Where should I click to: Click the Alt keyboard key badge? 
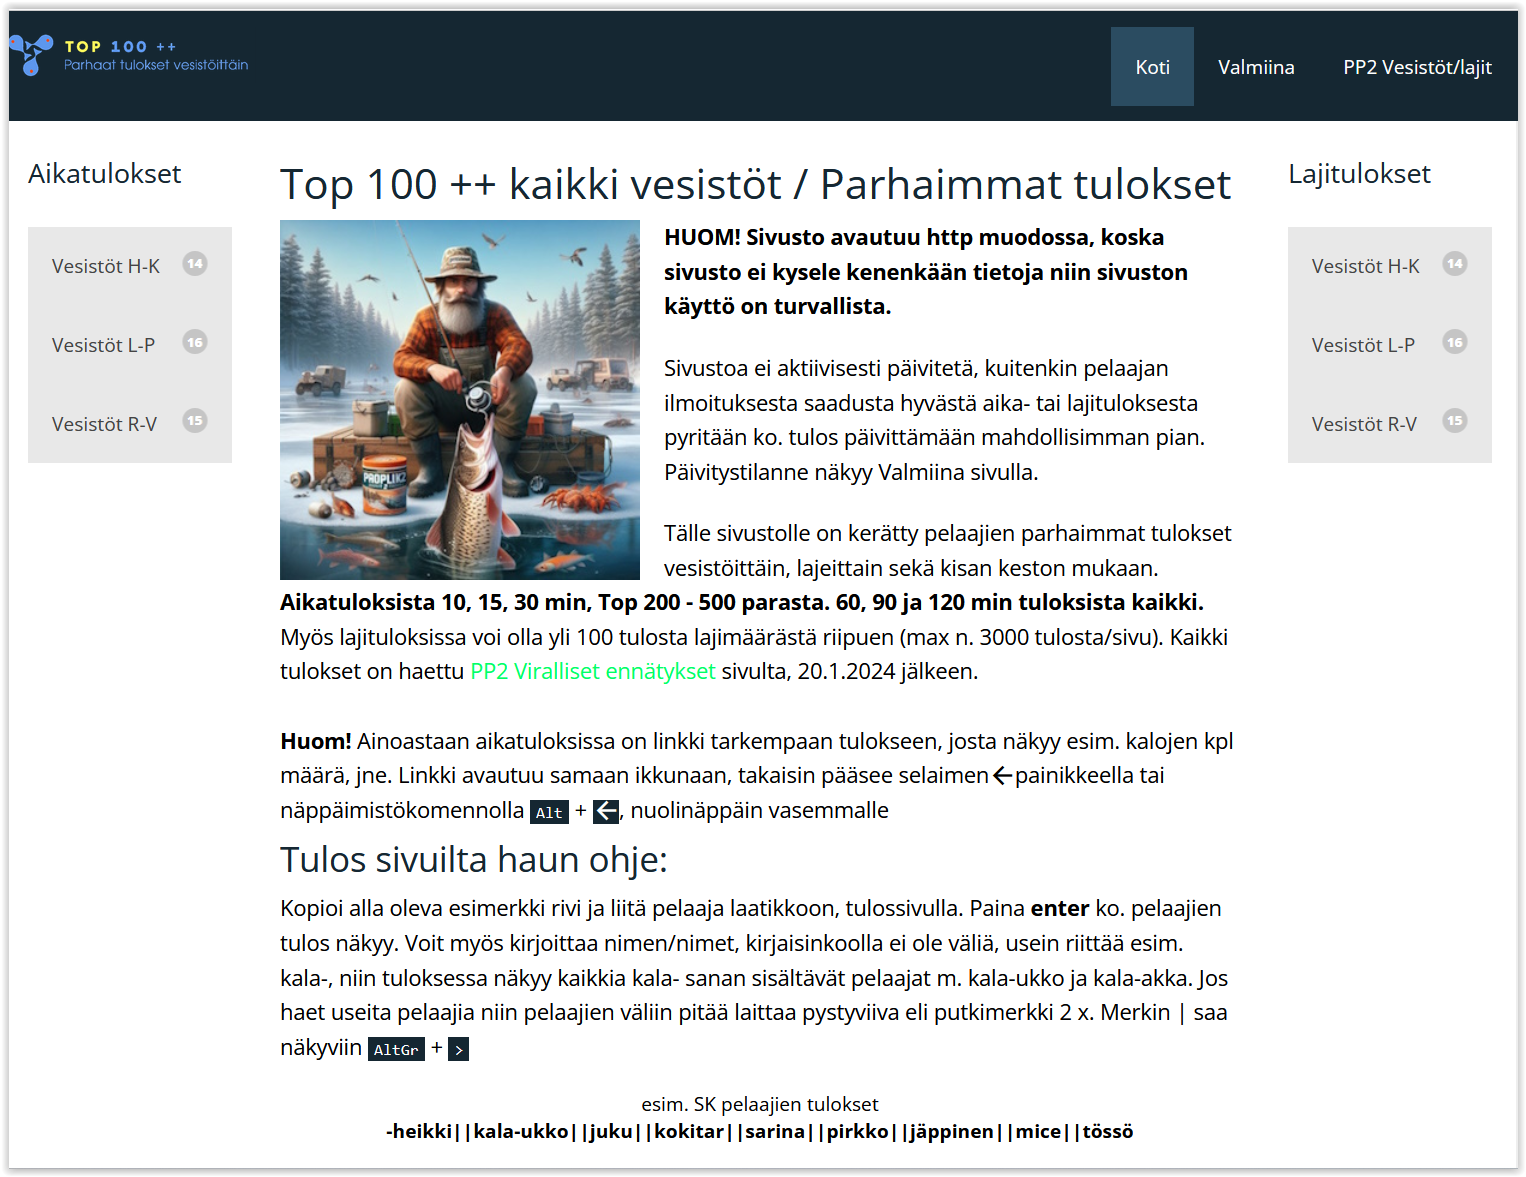[549, 812]
